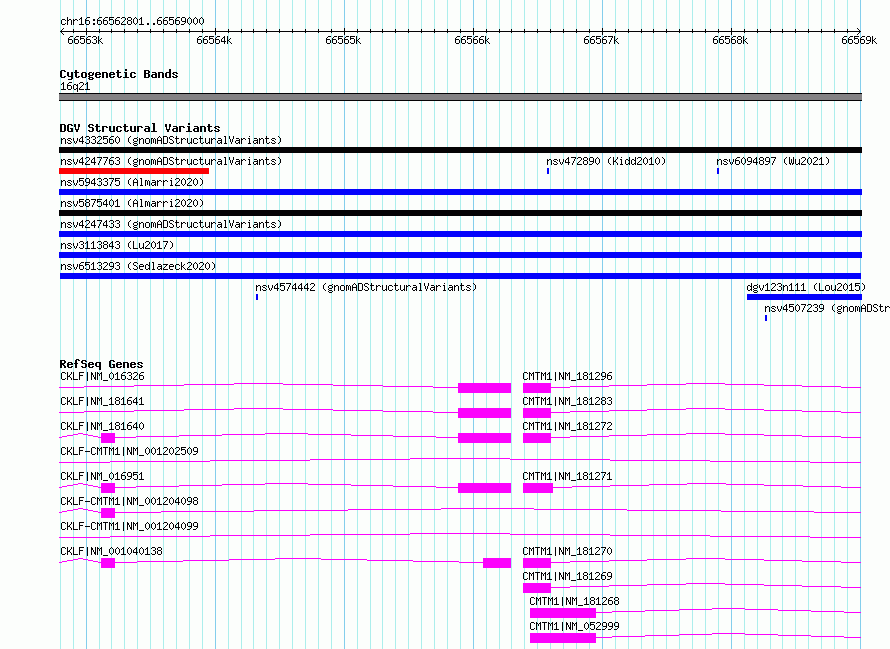Click the CKLF|NM_181640 transcript label
The height and width of the screenshot is (649, 890).
[x=102, y=426]
